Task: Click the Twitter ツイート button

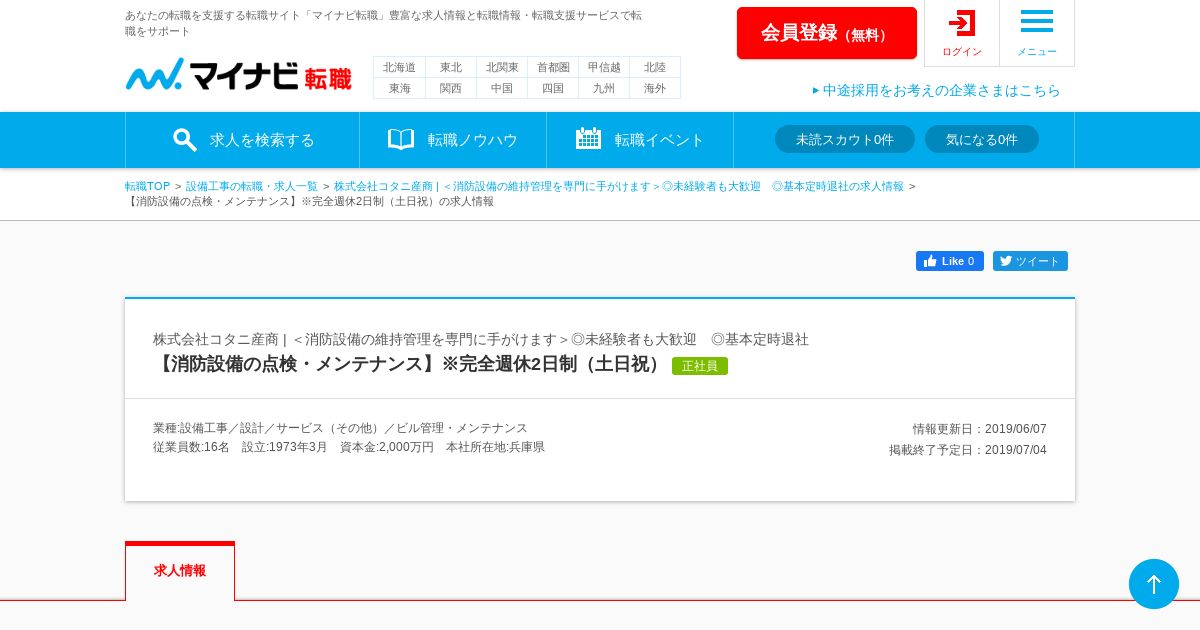Action: pos(1030,261)
